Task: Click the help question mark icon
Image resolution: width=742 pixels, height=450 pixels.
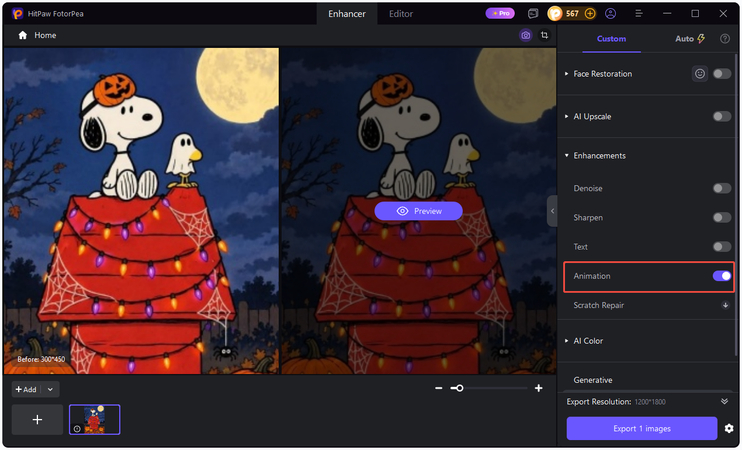Action: (x=724, y=39)
